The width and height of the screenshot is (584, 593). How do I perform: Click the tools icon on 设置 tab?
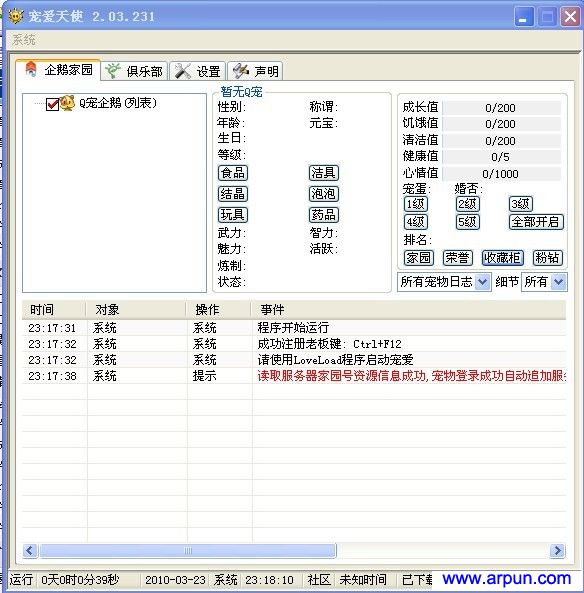point(182,71)
